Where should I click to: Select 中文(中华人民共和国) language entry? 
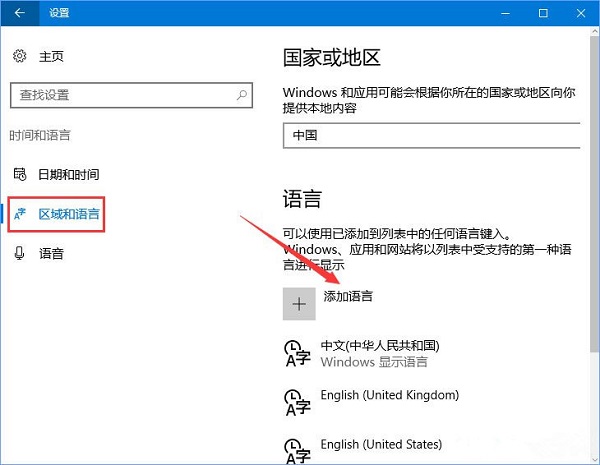coord(380,346)
